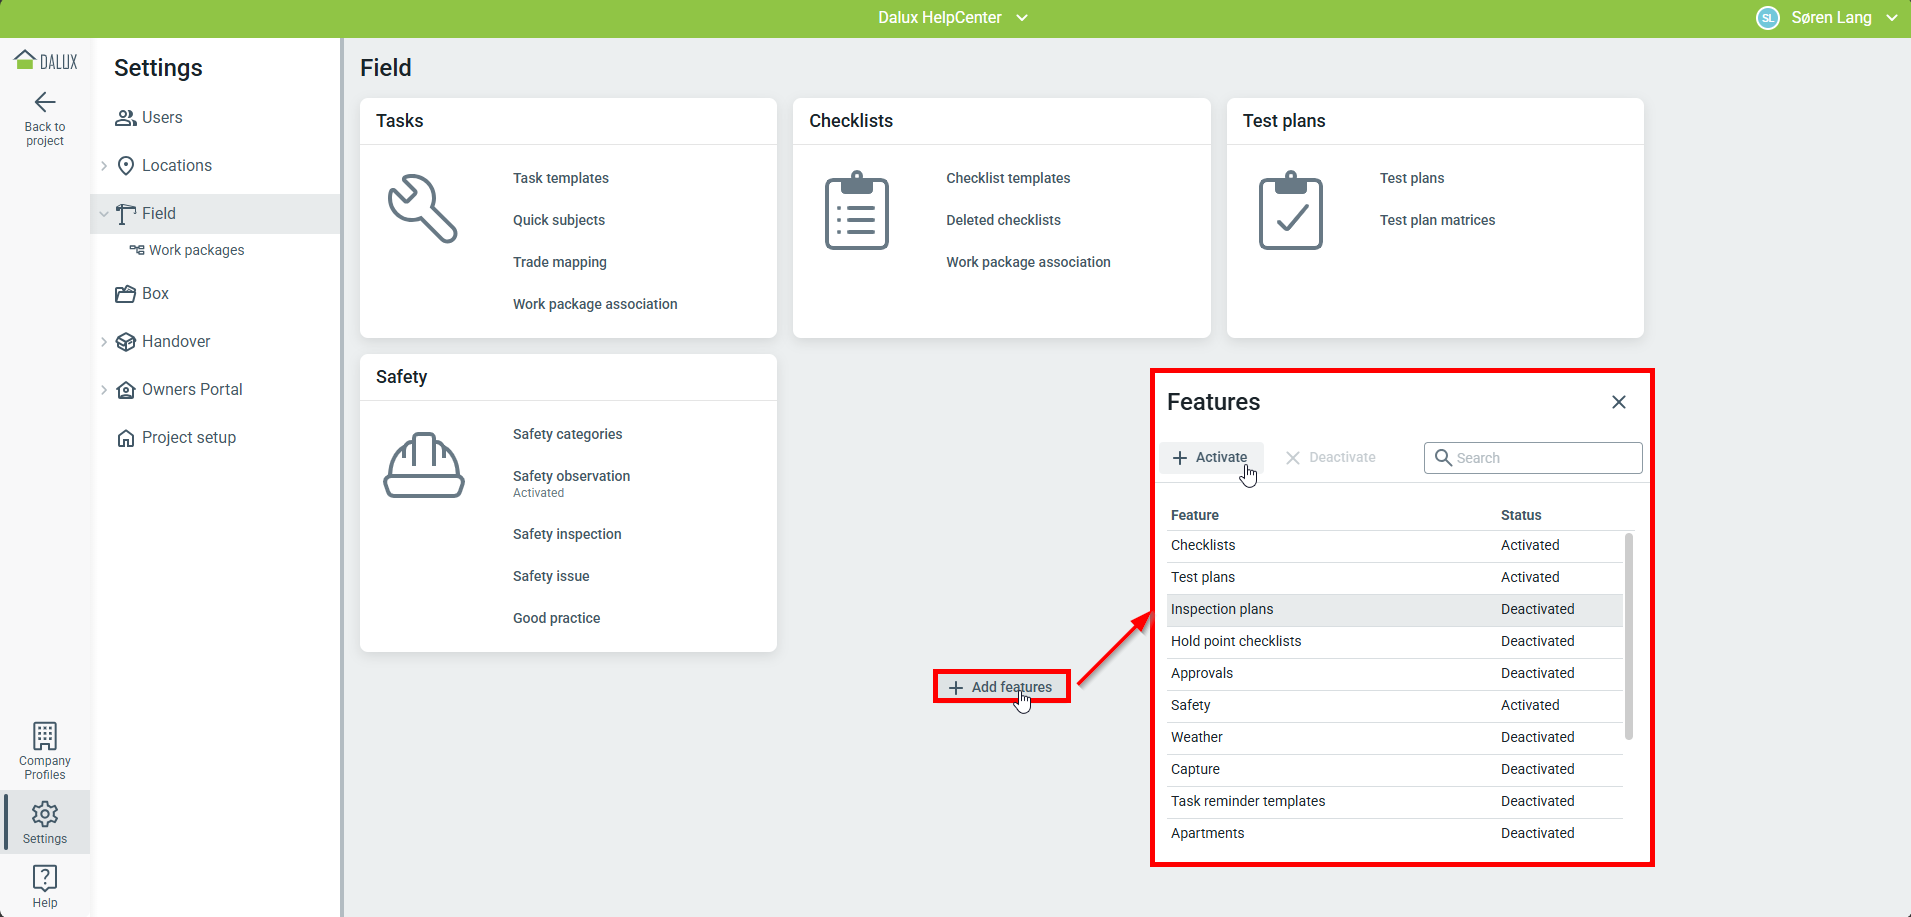This screenshot has height=917, width=1911.
Task: Click the Add features button
Action: (1001, 687)
